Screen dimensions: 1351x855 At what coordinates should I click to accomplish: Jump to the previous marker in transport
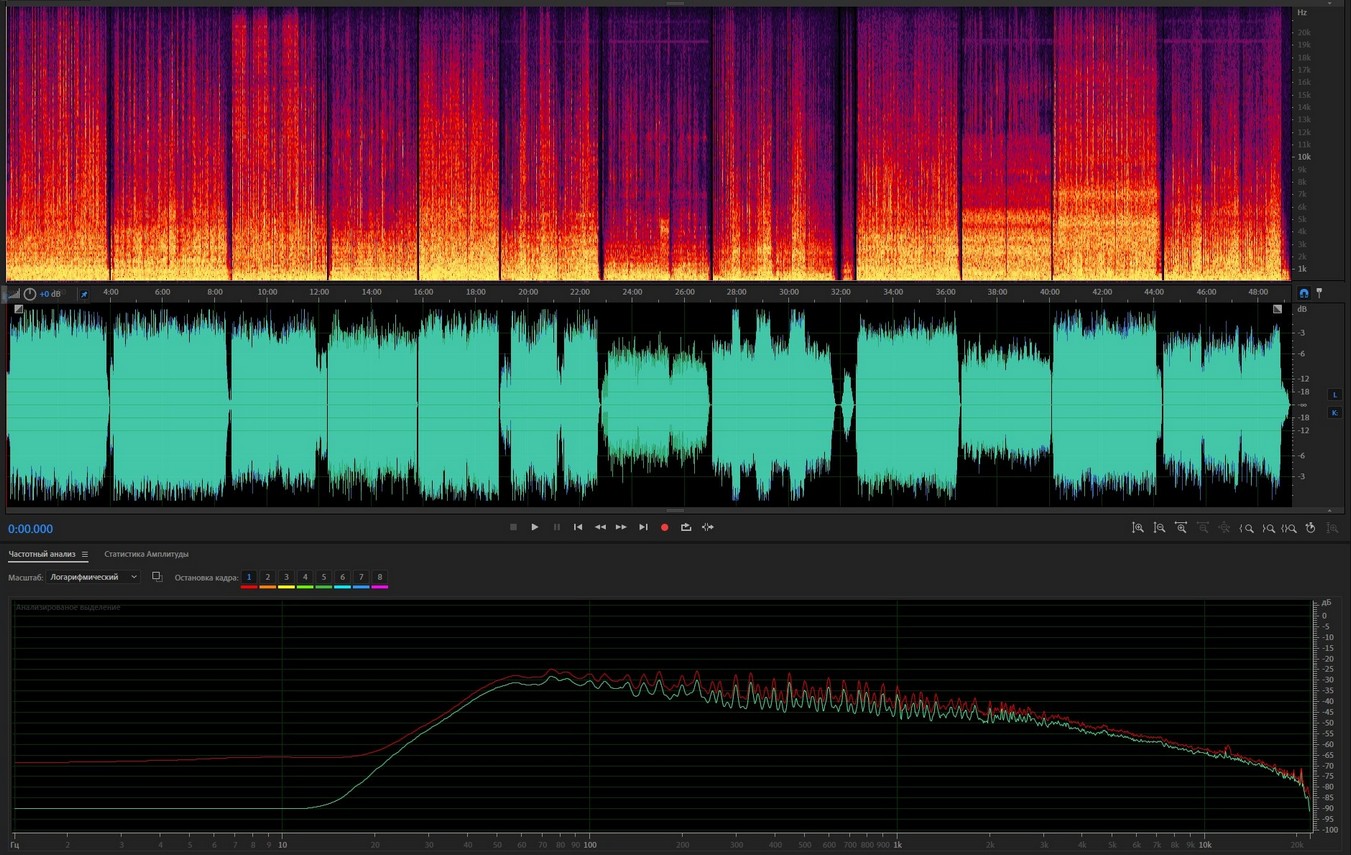tap(578, 527)
